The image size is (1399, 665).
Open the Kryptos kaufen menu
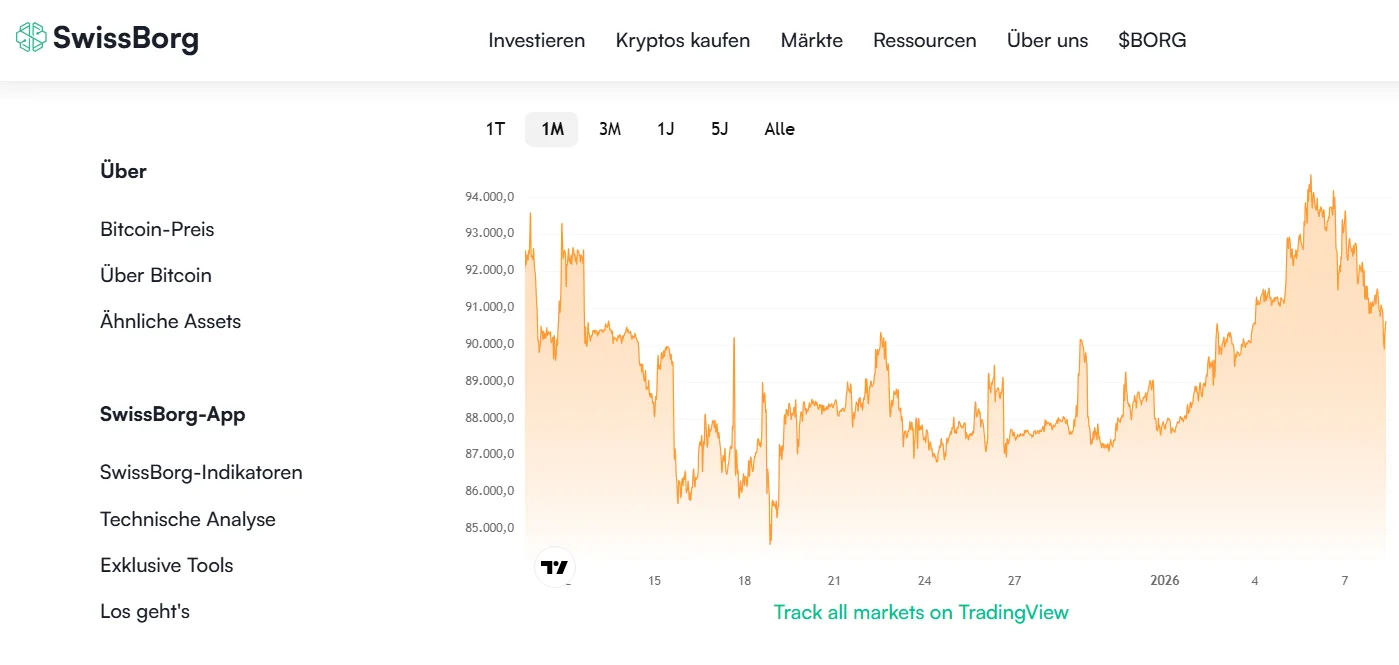click(x=683, y=40)
